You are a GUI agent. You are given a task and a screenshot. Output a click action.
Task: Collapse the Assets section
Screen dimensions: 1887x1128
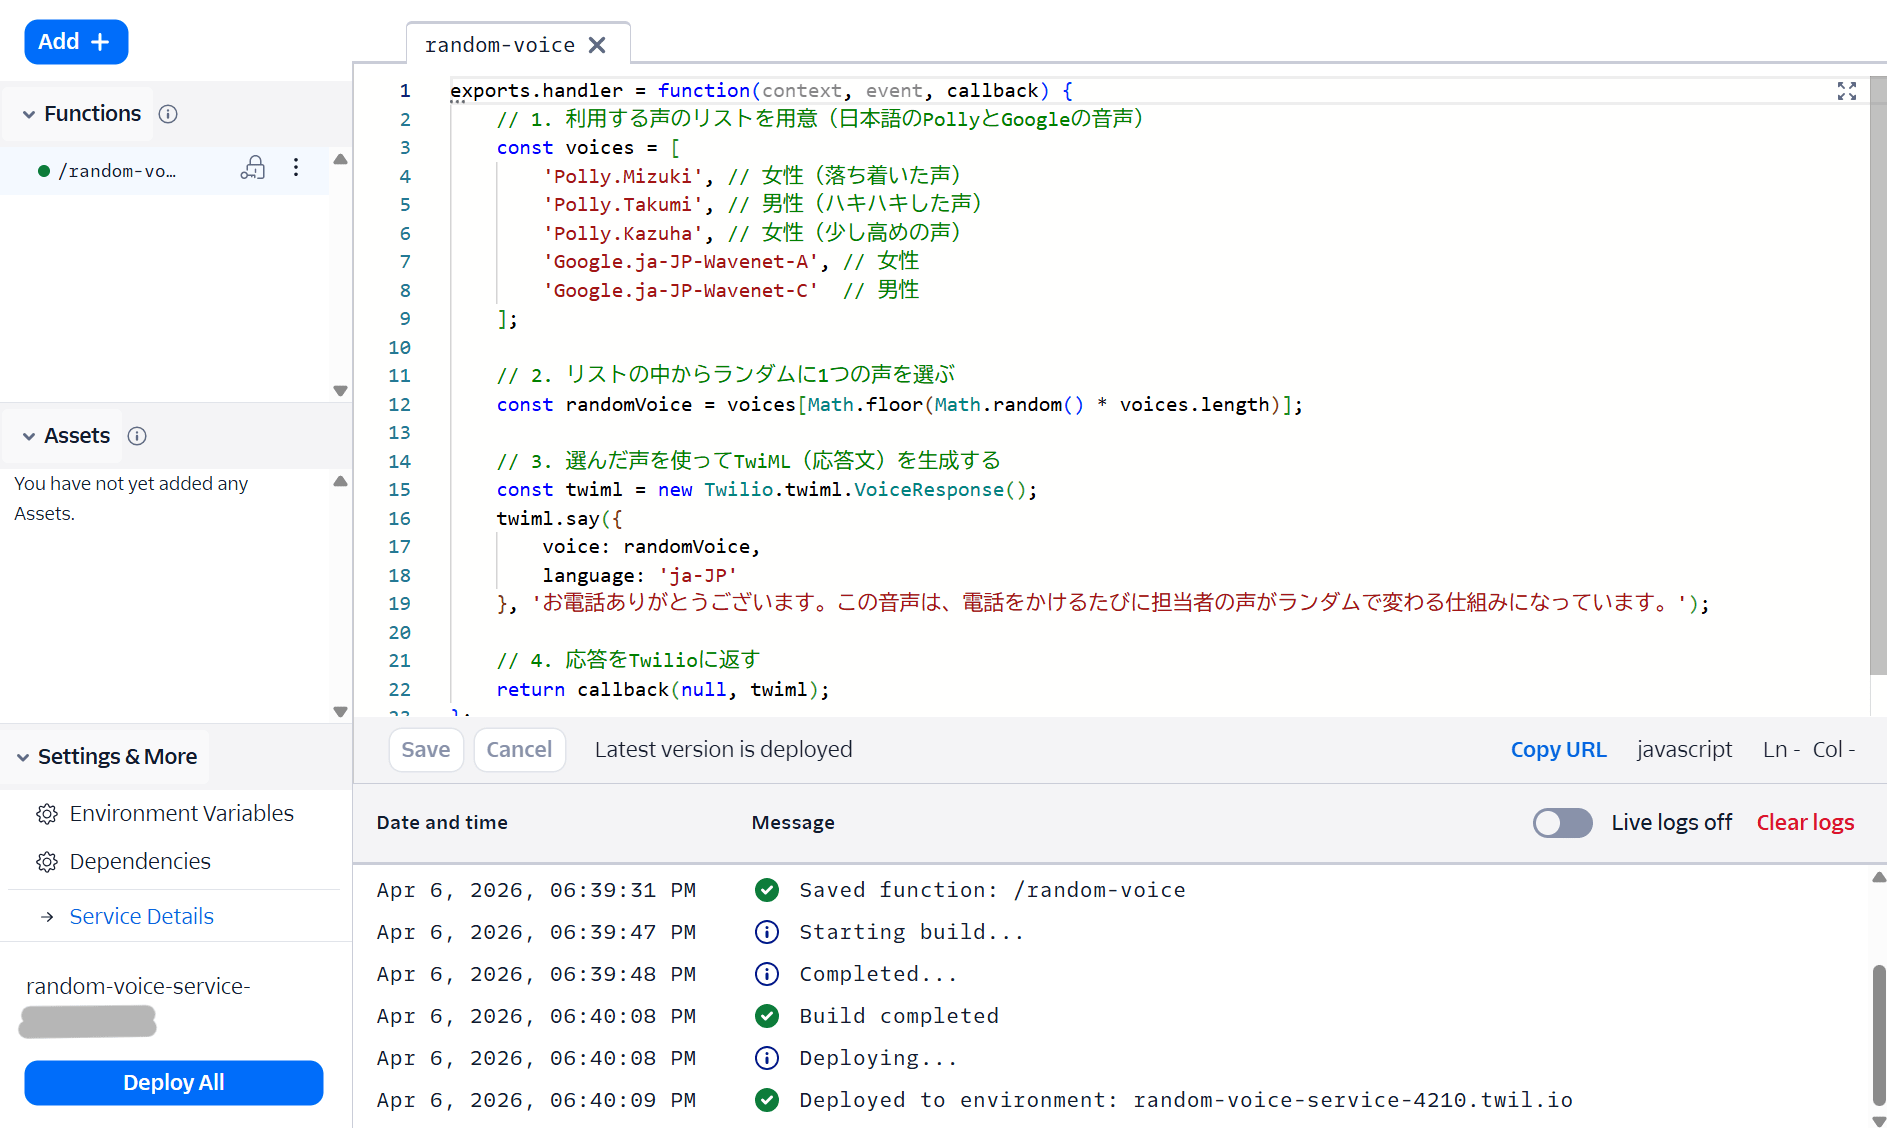coord(26,436)
